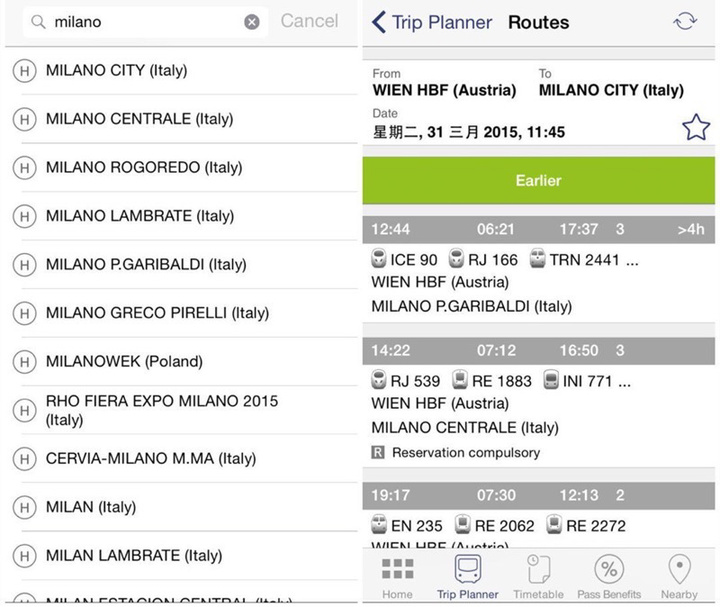Expand the 14:22 departure route details
Screen dimensions: 720x607
538,351
